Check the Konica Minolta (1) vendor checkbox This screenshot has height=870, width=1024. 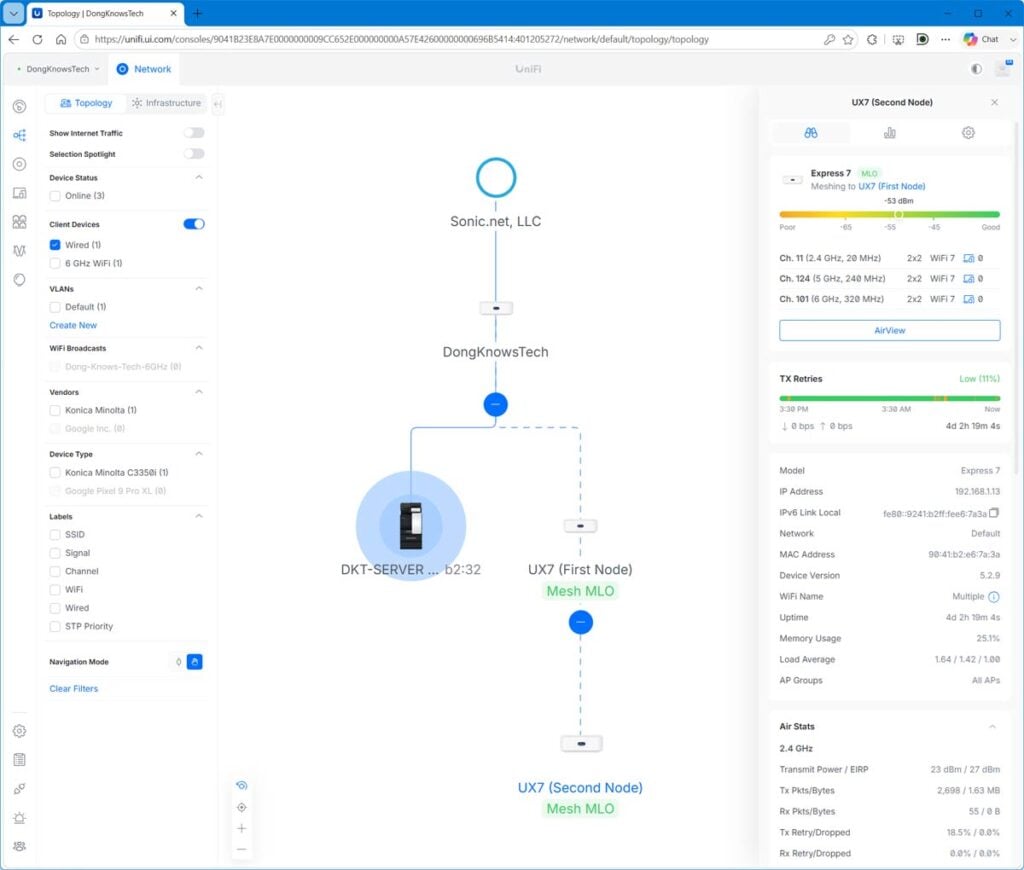coord(55,410)
